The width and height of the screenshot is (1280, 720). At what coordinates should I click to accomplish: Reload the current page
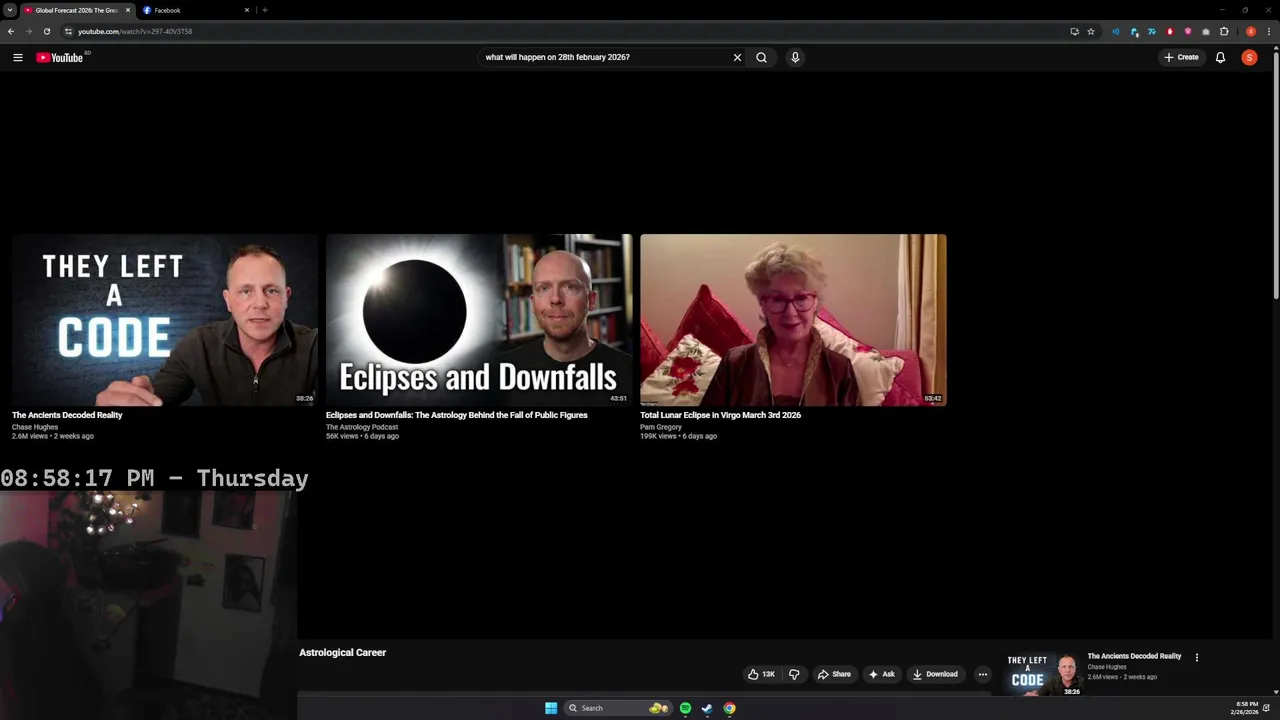46,31
